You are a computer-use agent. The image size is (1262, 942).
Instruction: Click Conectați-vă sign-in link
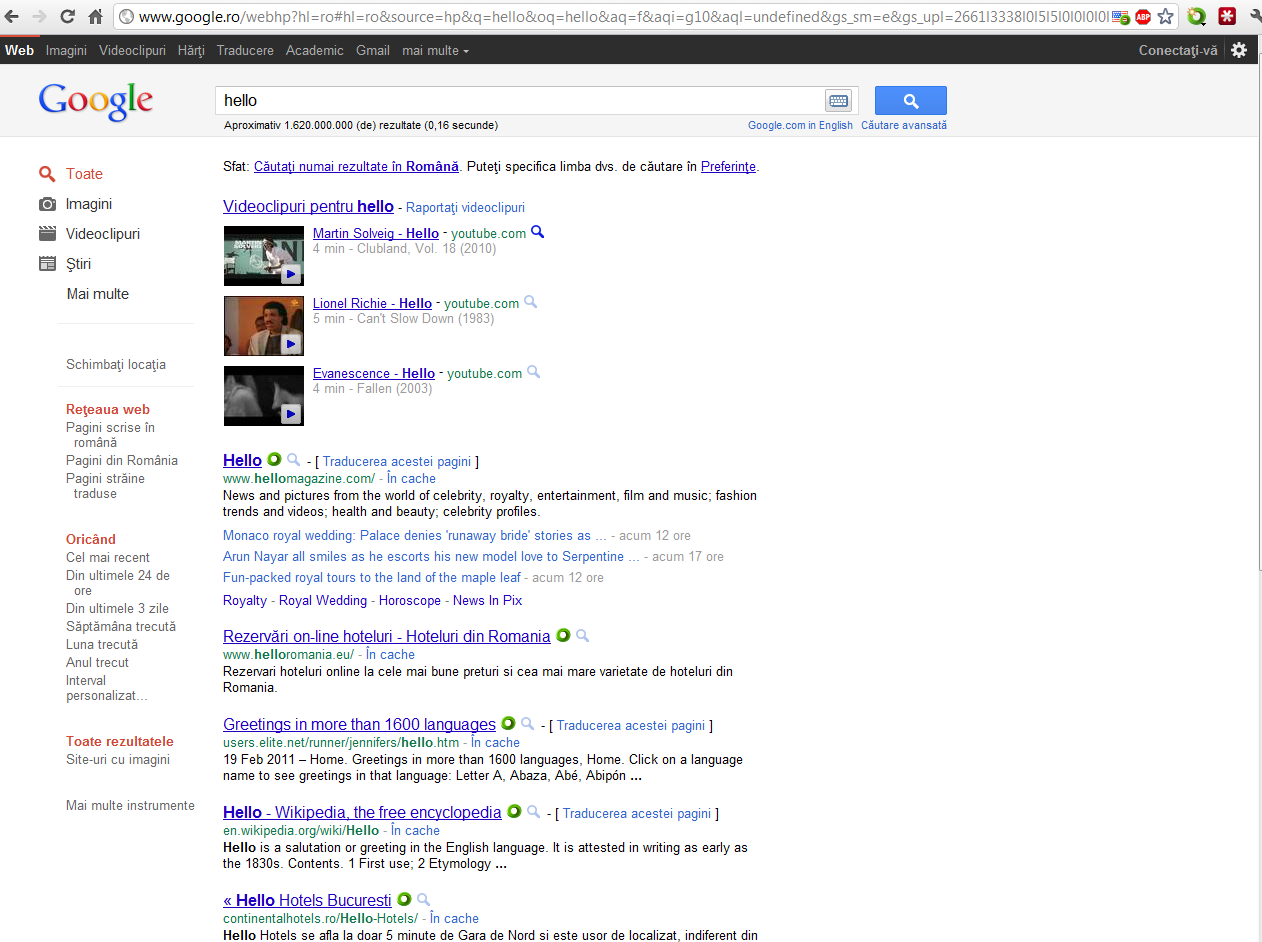[1178, 50]
